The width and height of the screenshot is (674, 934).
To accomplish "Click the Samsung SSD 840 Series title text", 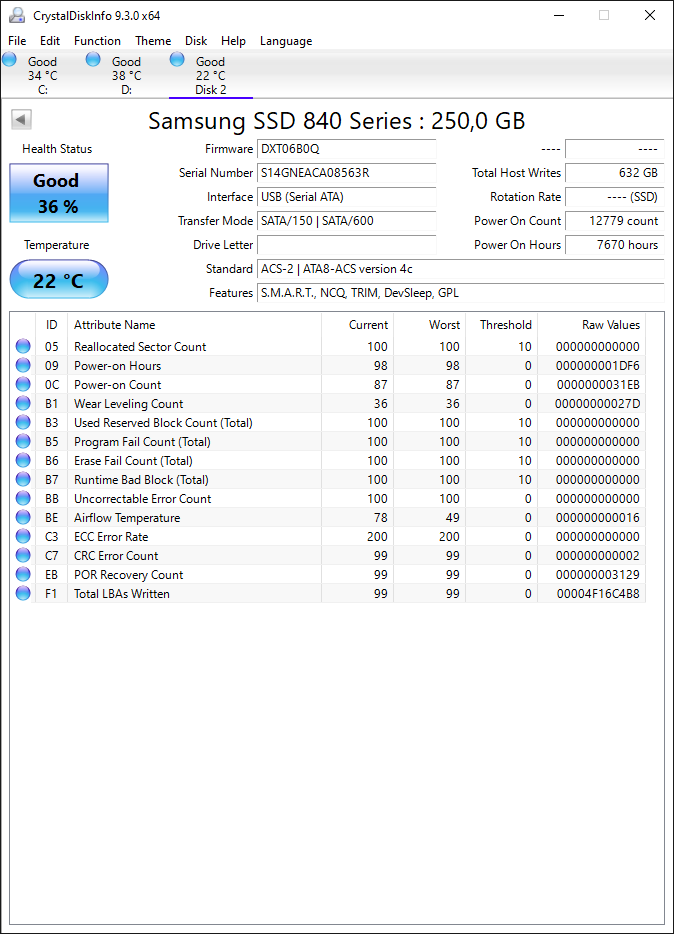I will coord(337,121).
